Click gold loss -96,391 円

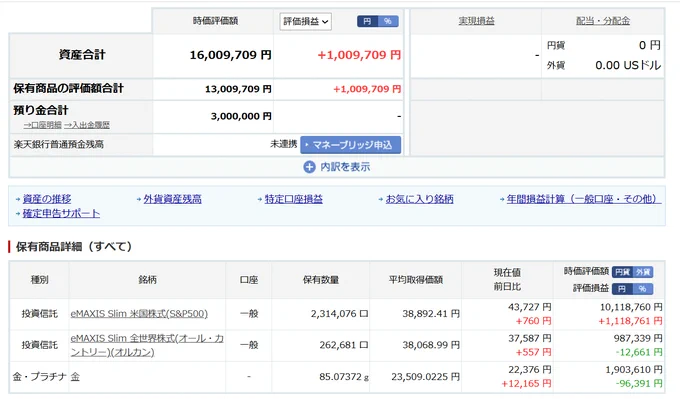(x=639, y=384)
